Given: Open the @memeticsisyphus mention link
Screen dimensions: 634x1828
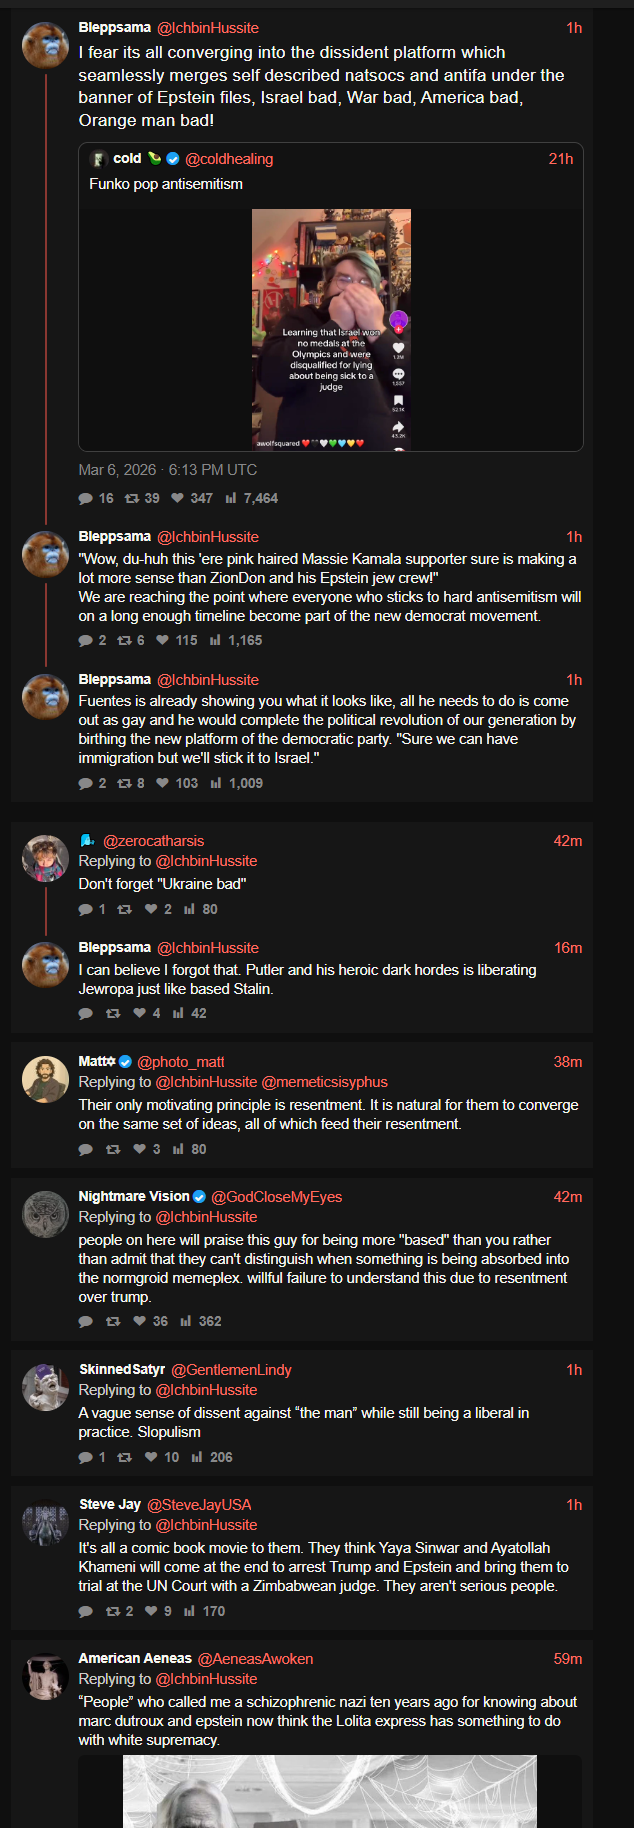Looking at the screenshot, I should click(324, 1082).
